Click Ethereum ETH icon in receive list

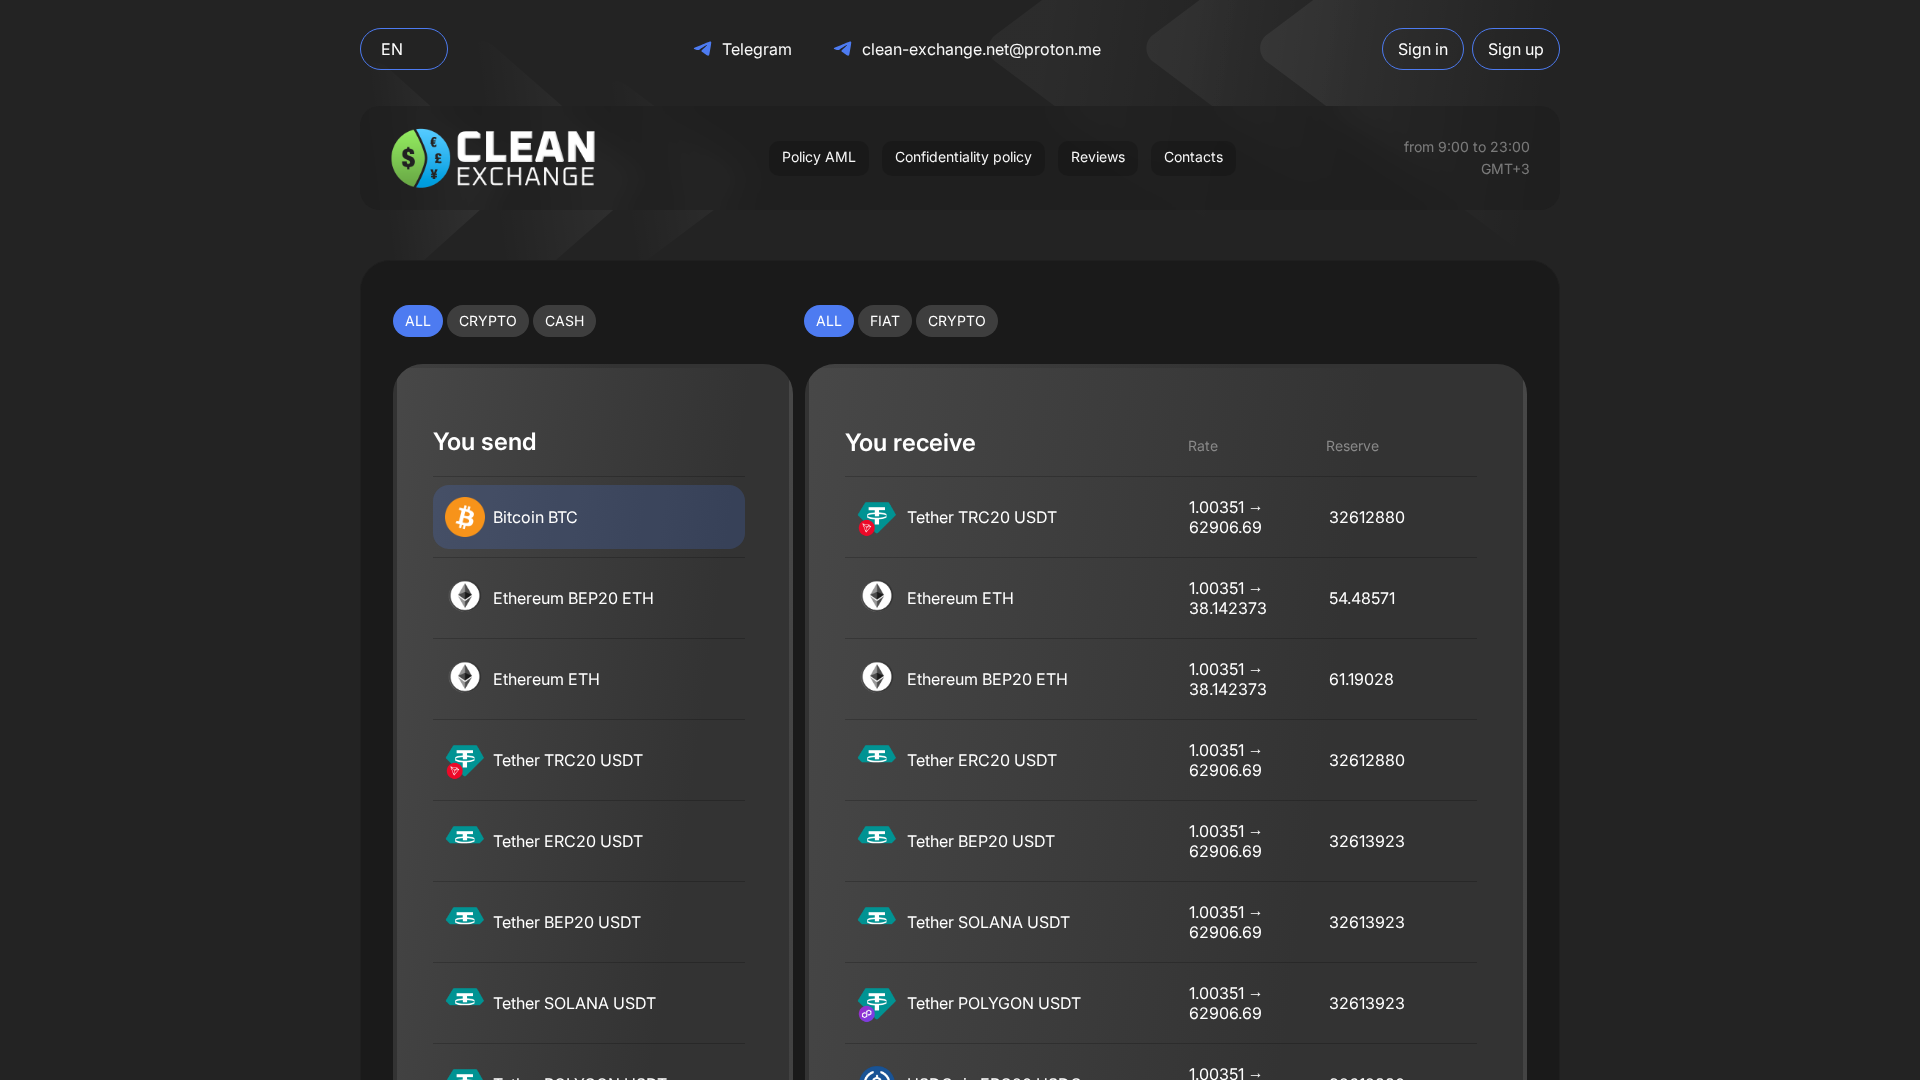pyautogui.click(x=877, y=596)
